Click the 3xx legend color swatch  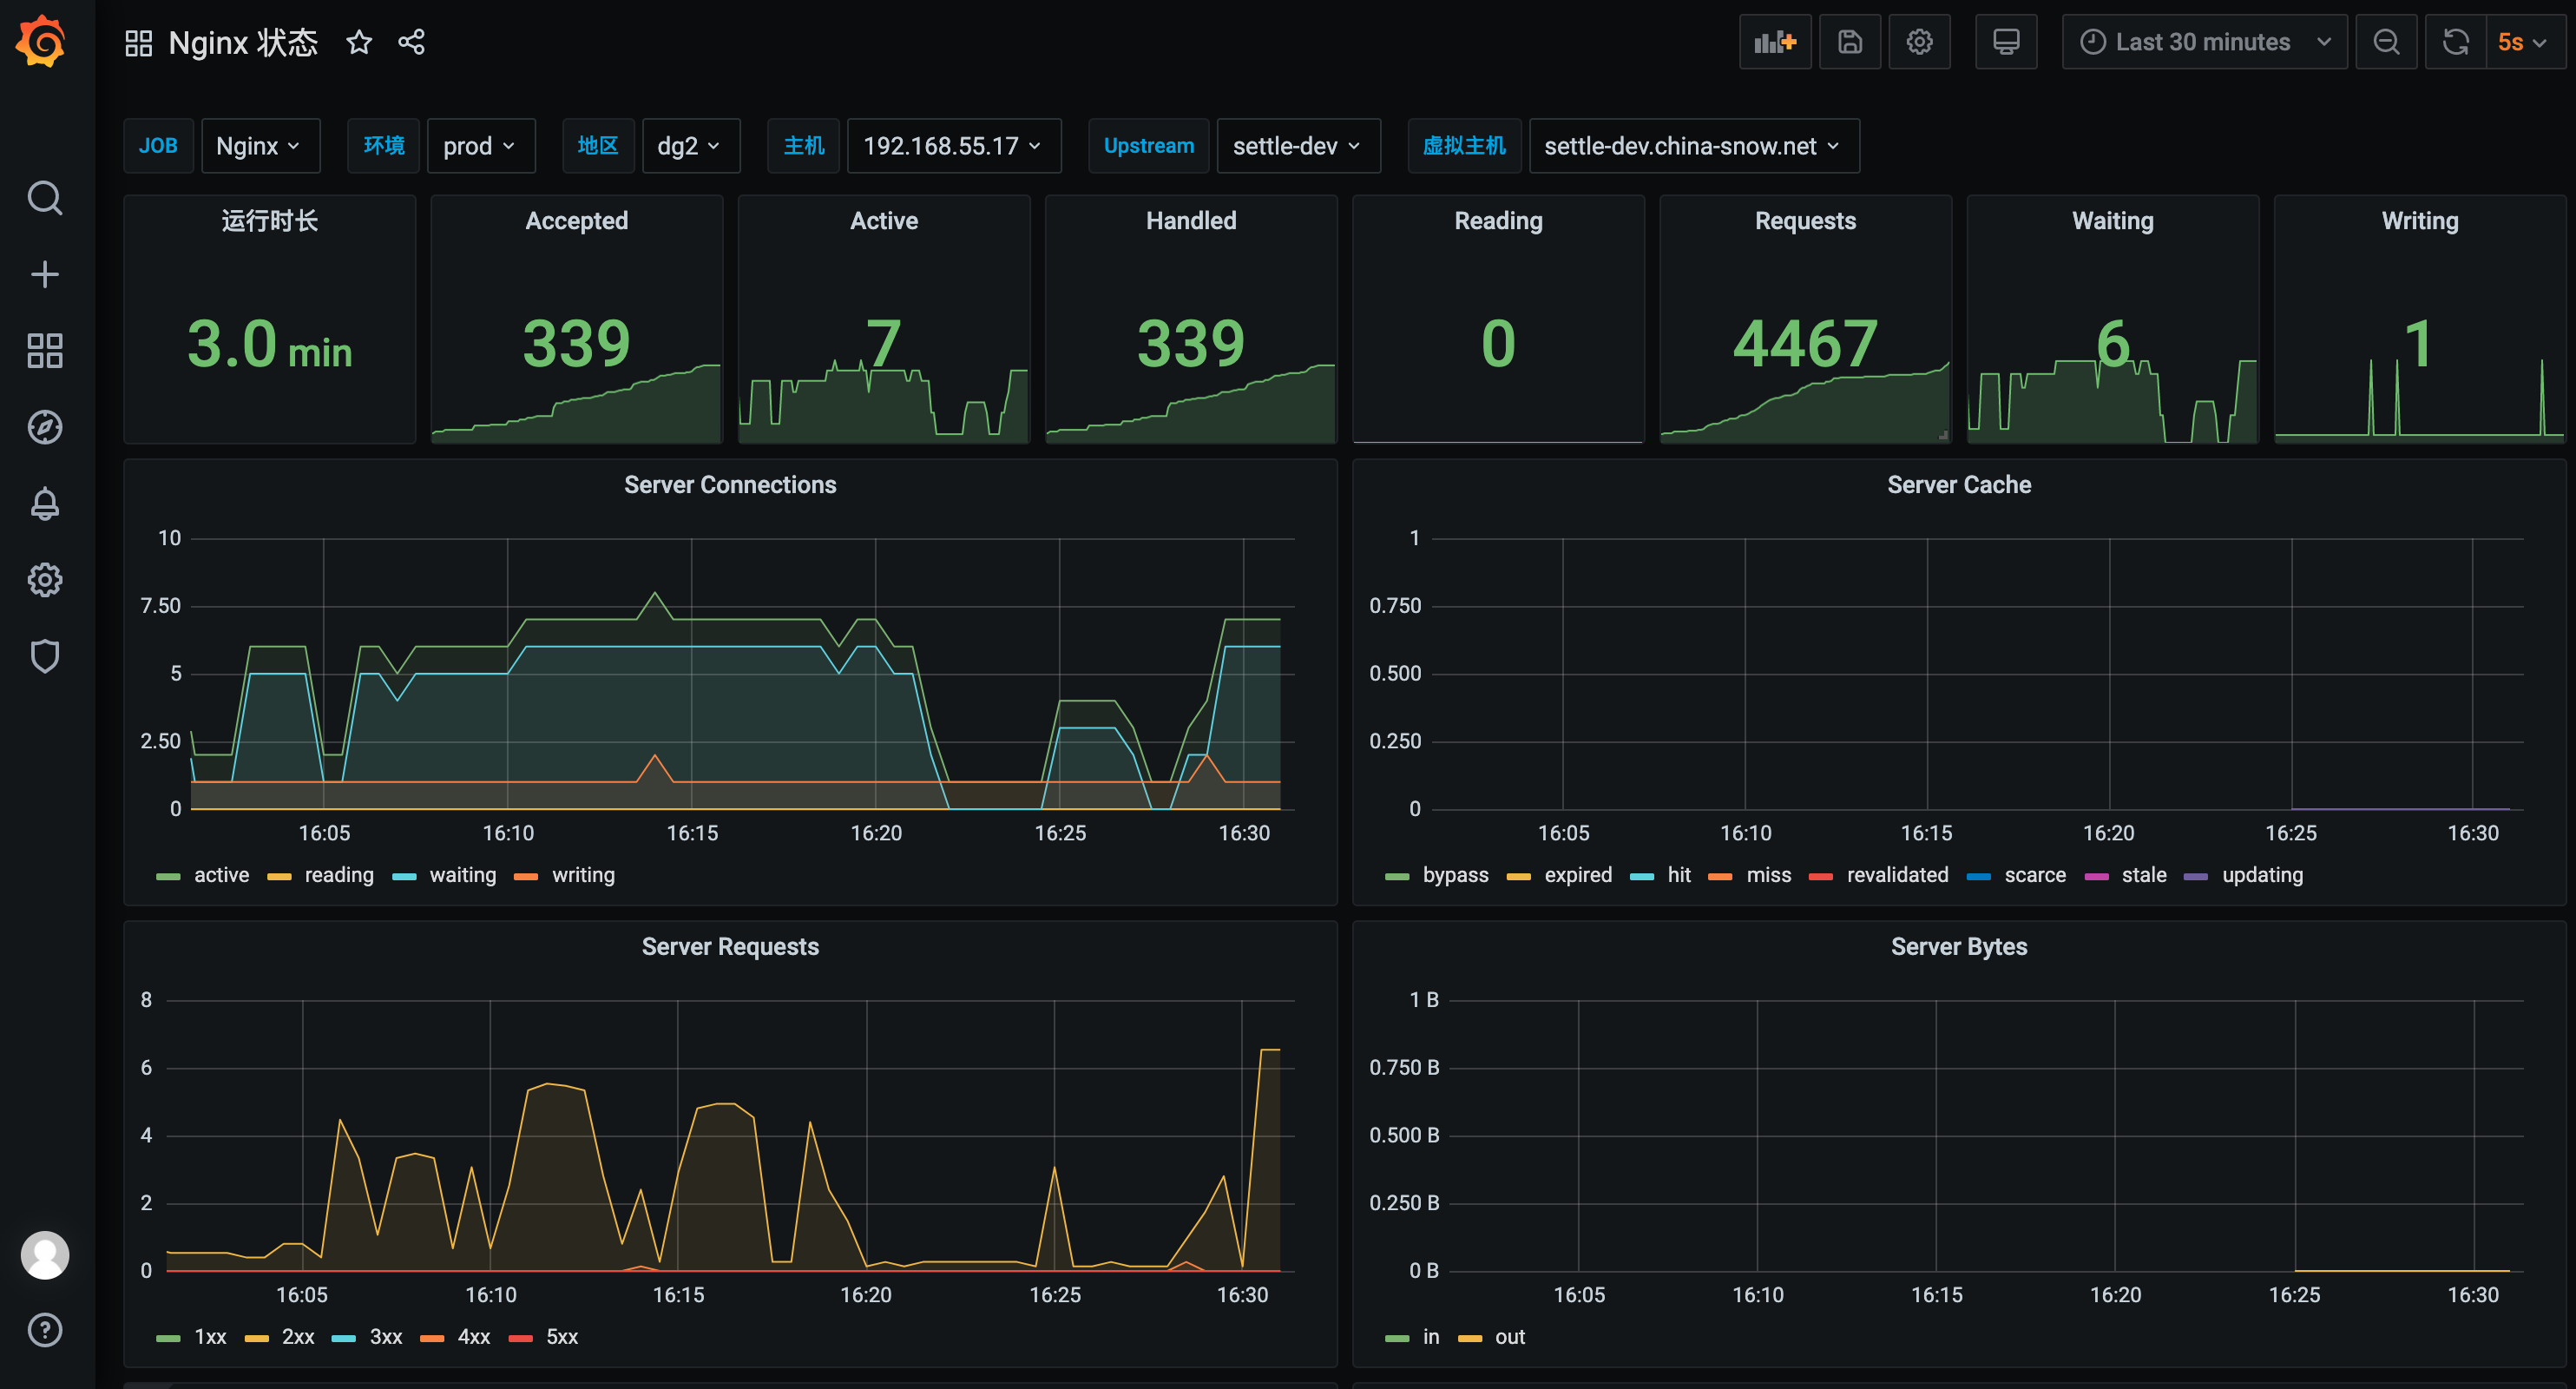point(344,1339)
